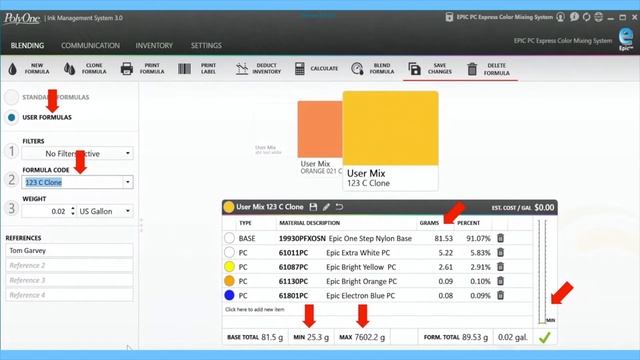Click the green checkmark confirm icon
Screen dimensions: 640x360
(544, 337)
